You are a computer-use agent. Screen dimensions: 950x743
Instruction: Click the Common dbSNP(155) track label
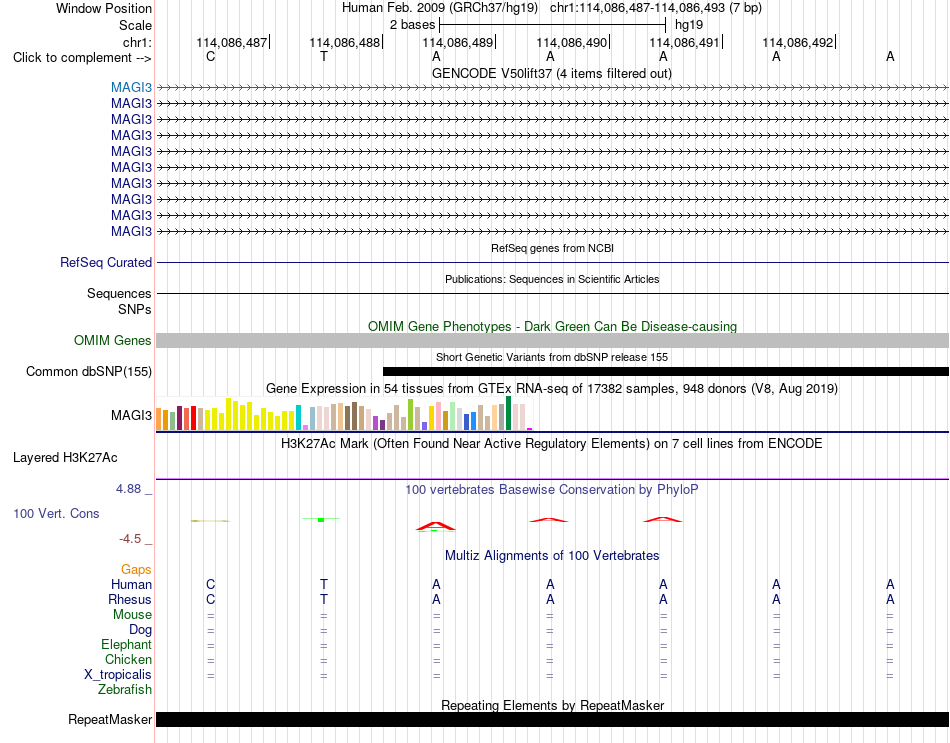88,372
